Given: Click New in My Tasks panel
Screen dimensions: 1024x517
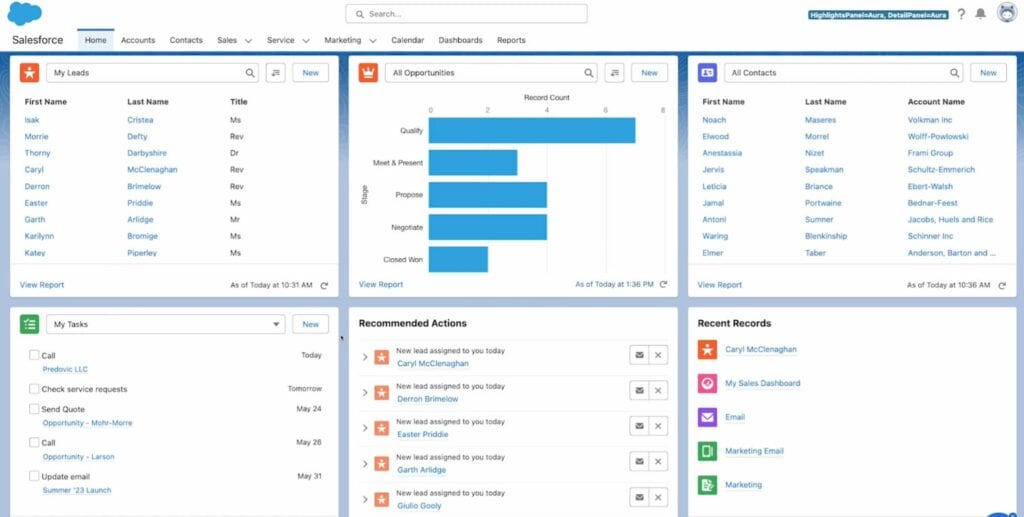Looking at the screenshot, I should point(311,324).
